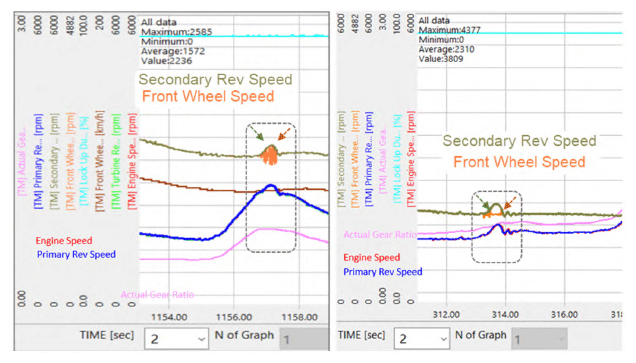Click 316.00 time tick on right graph
Screen dimensions: 636x363
[564, 315]
